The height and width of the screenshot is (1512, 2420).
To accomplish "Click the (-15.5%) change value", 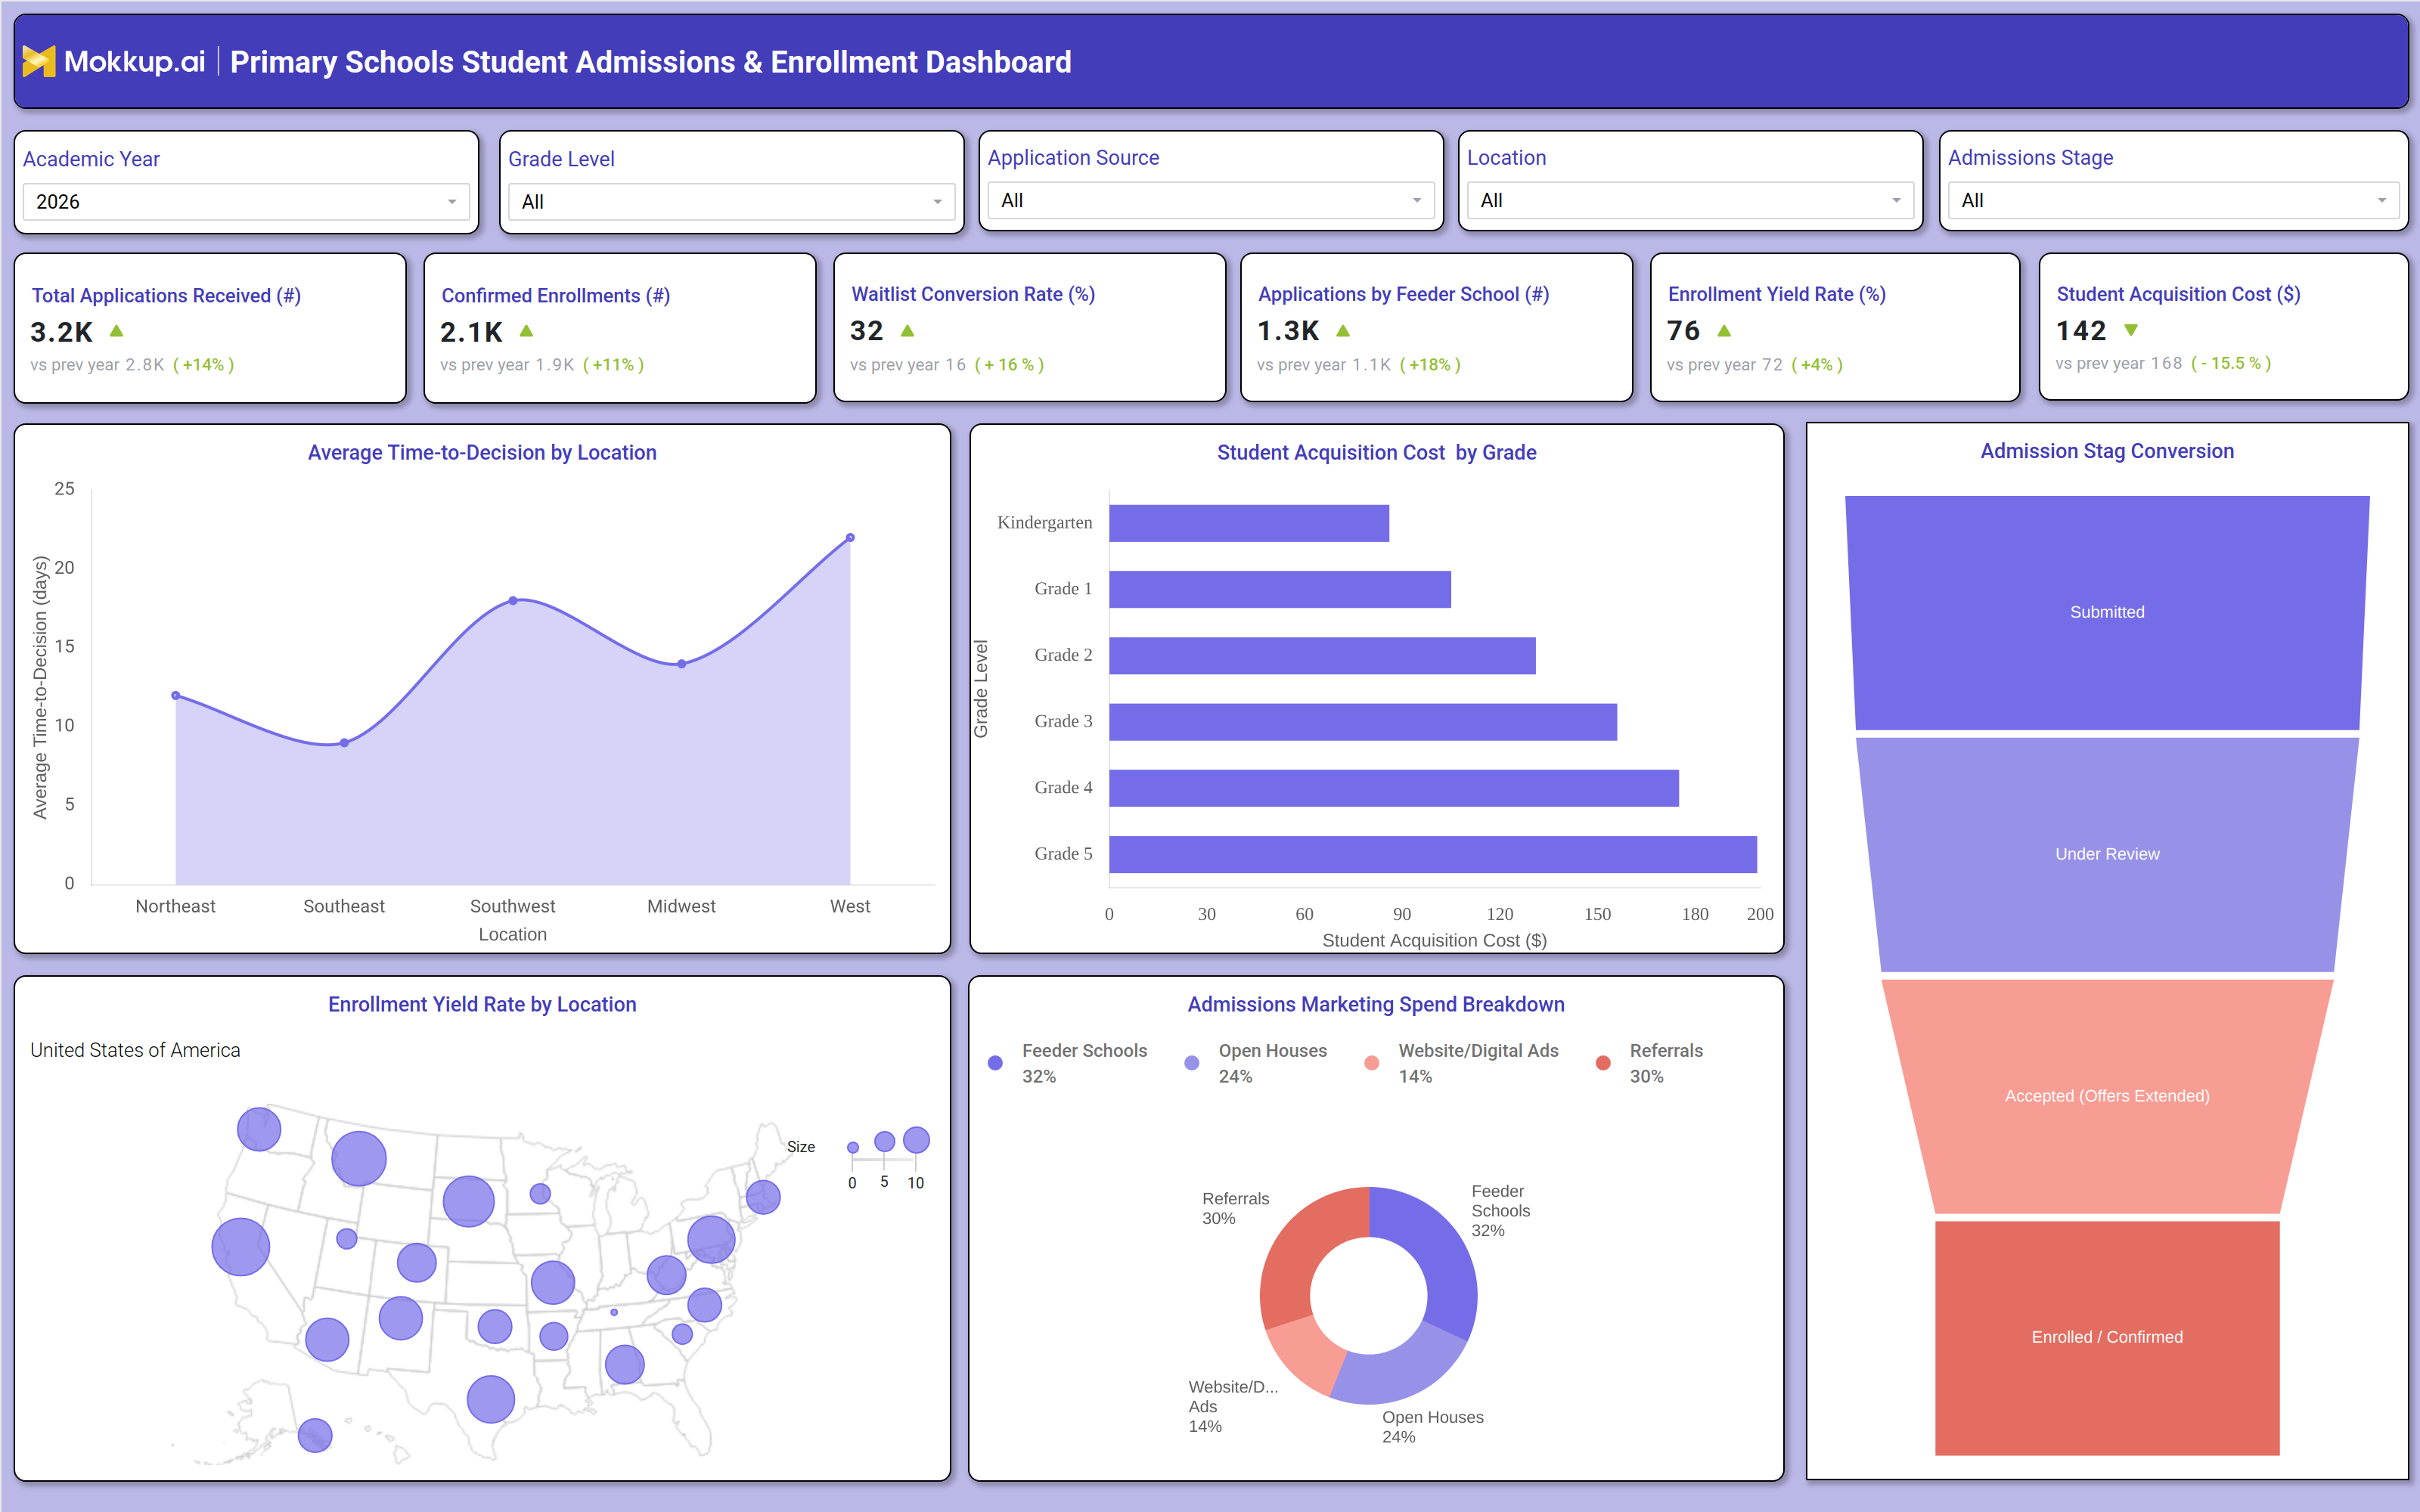I will coord(2231,363).
